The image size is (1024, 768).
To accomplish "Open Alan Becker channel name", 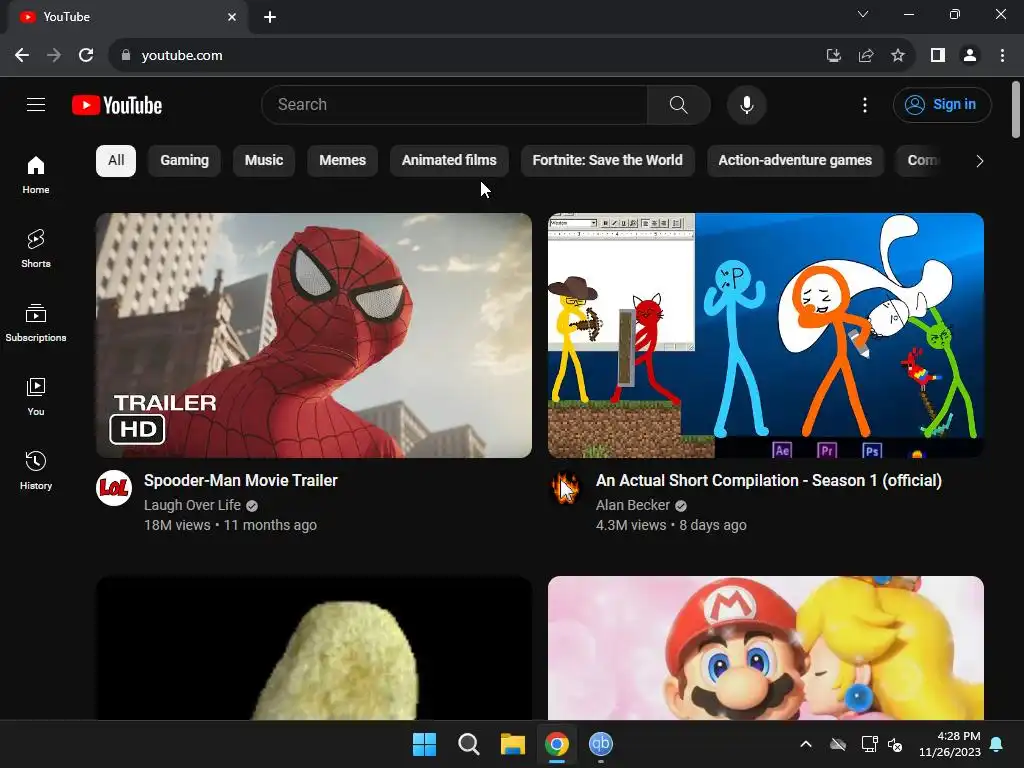I will coord(632,505).
